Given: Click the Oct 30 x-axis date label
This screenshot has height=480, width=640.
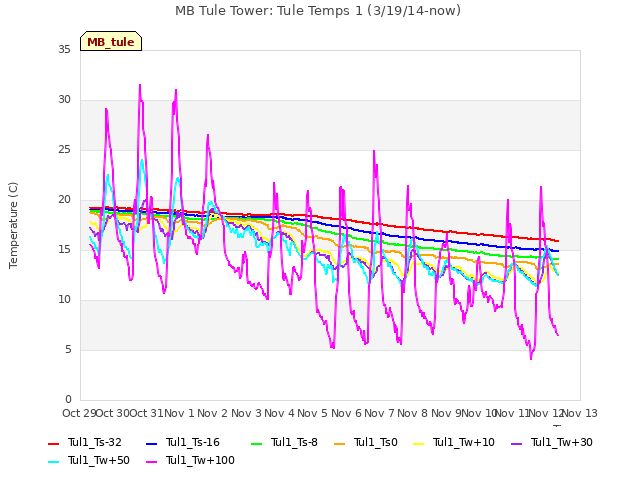Looking at the screenshot, I should pos(113,413).
